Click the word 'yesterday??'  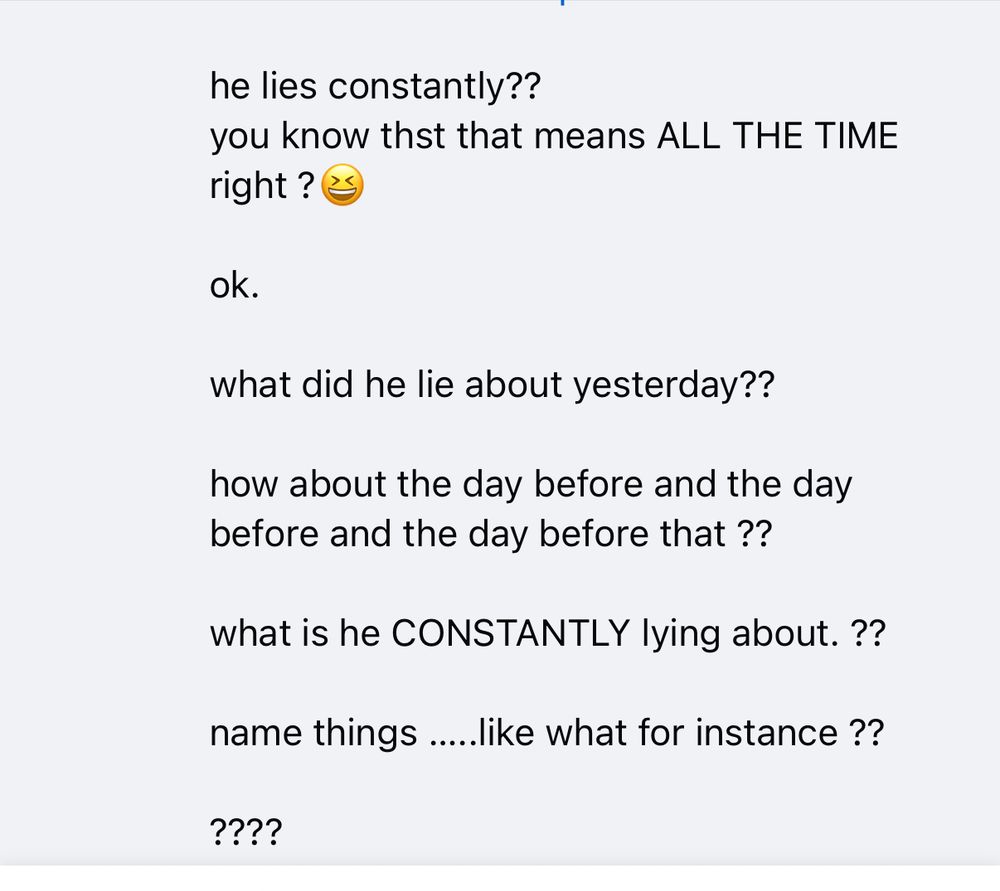click(x=673, y=385)
